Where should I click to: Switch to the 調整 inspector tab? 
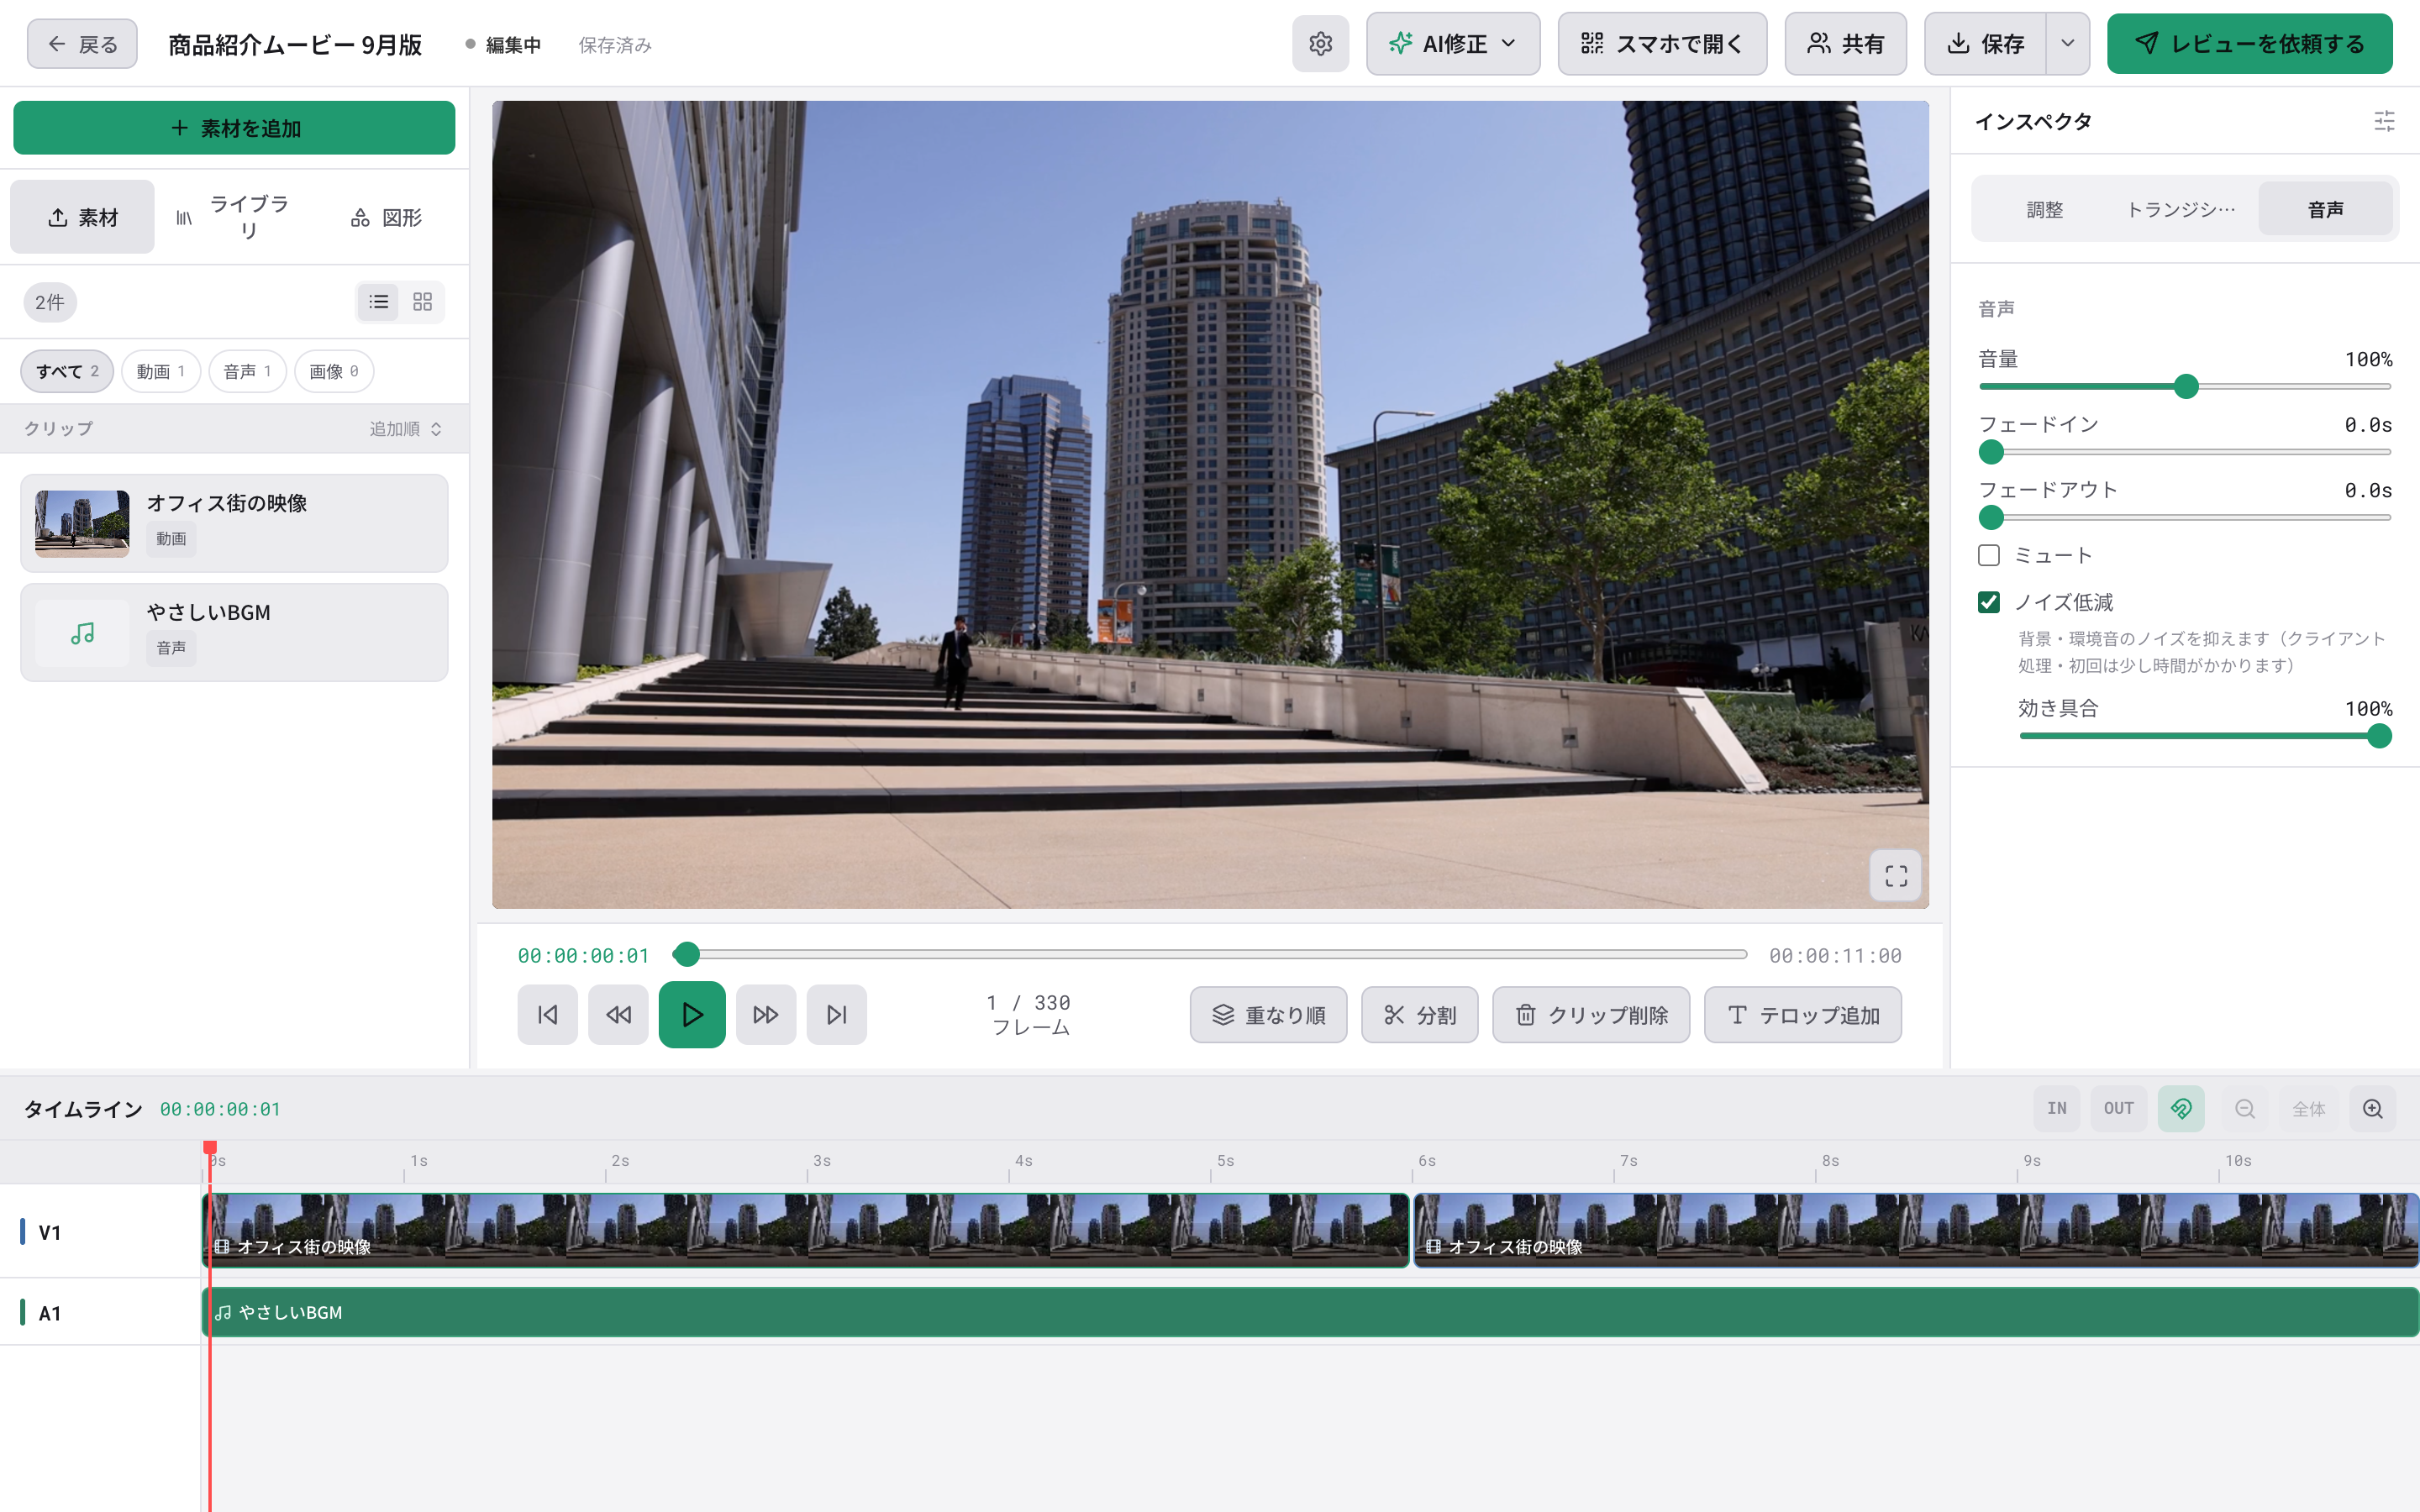click(2045, 209)
